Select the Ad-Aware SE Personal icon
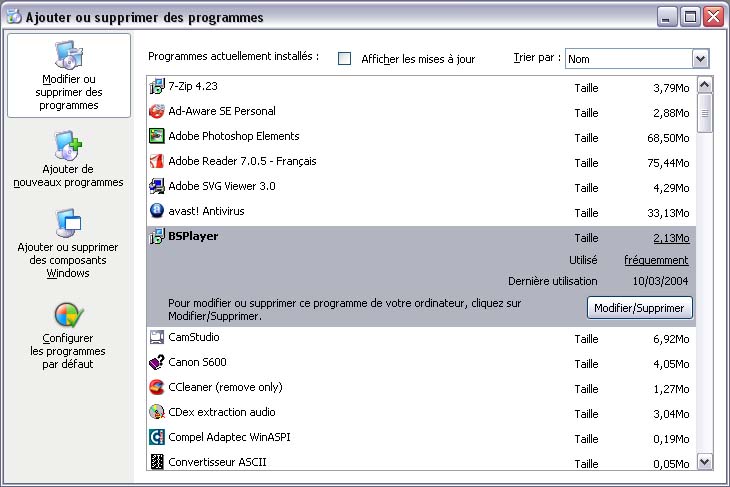The width and height of the screenshot is (730, 487). (x=156, y=112)
